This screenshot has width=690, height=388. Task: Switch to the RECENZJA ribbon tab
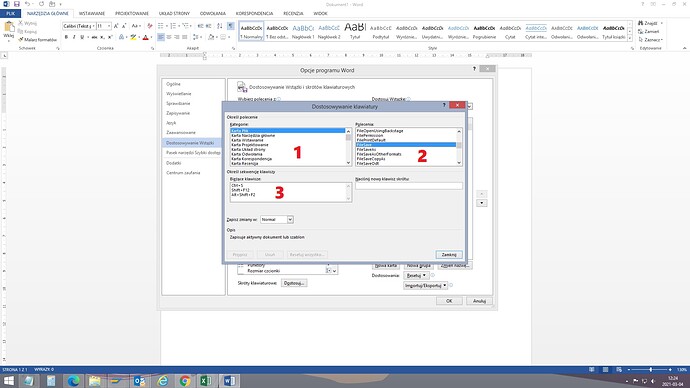click(x=293, y=14)
